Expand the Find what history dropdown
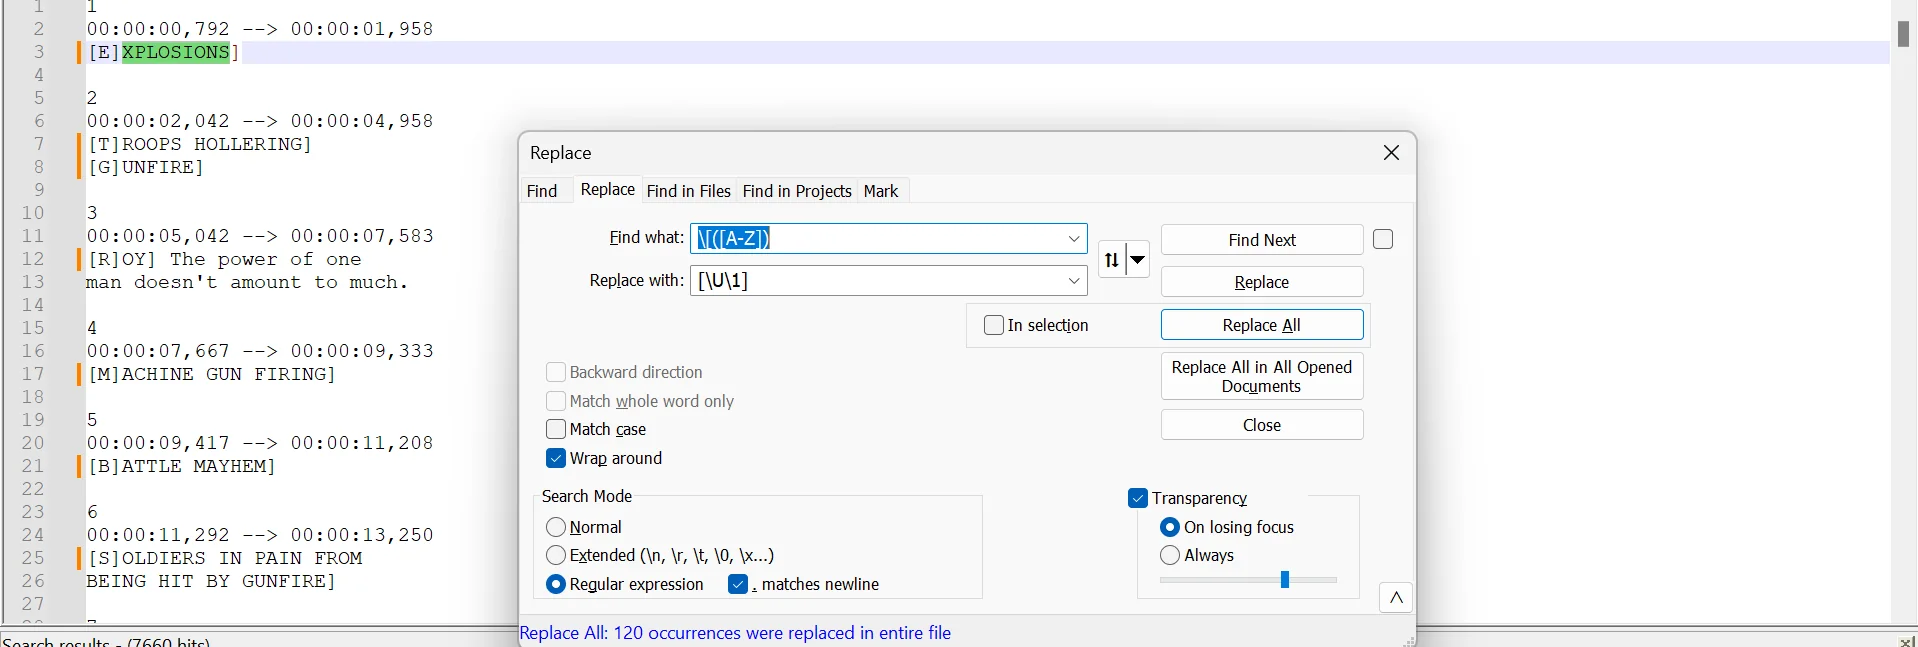The image size is (1918, 647). [1074, 239]
